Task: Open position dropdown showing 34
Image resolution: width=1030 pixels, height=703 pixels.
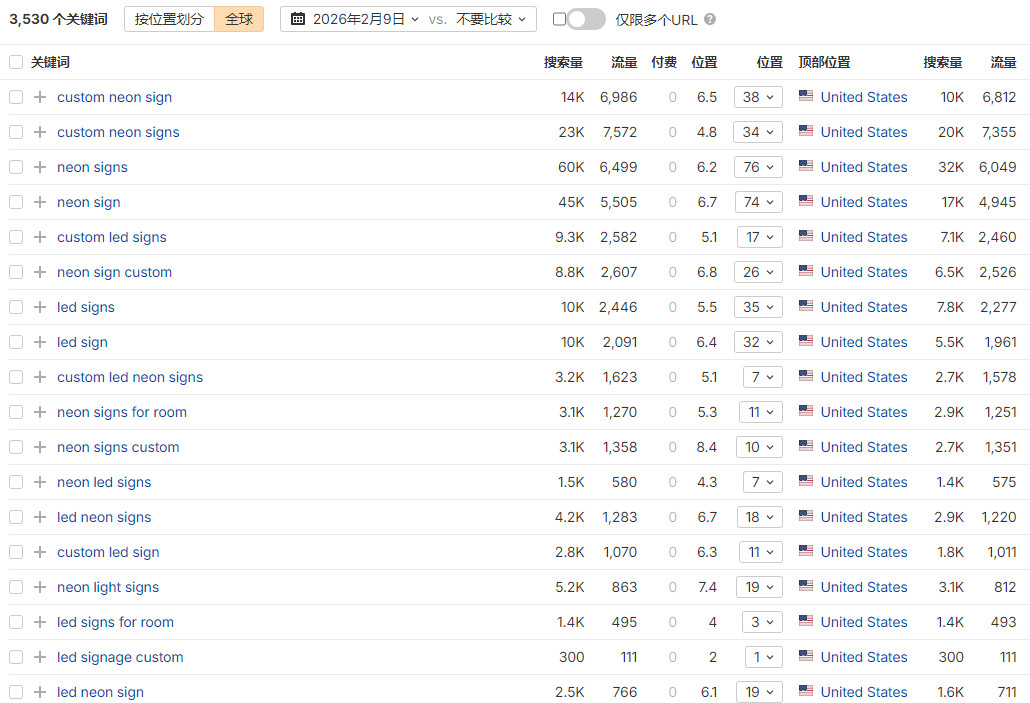Action: (x=758, y=132)
